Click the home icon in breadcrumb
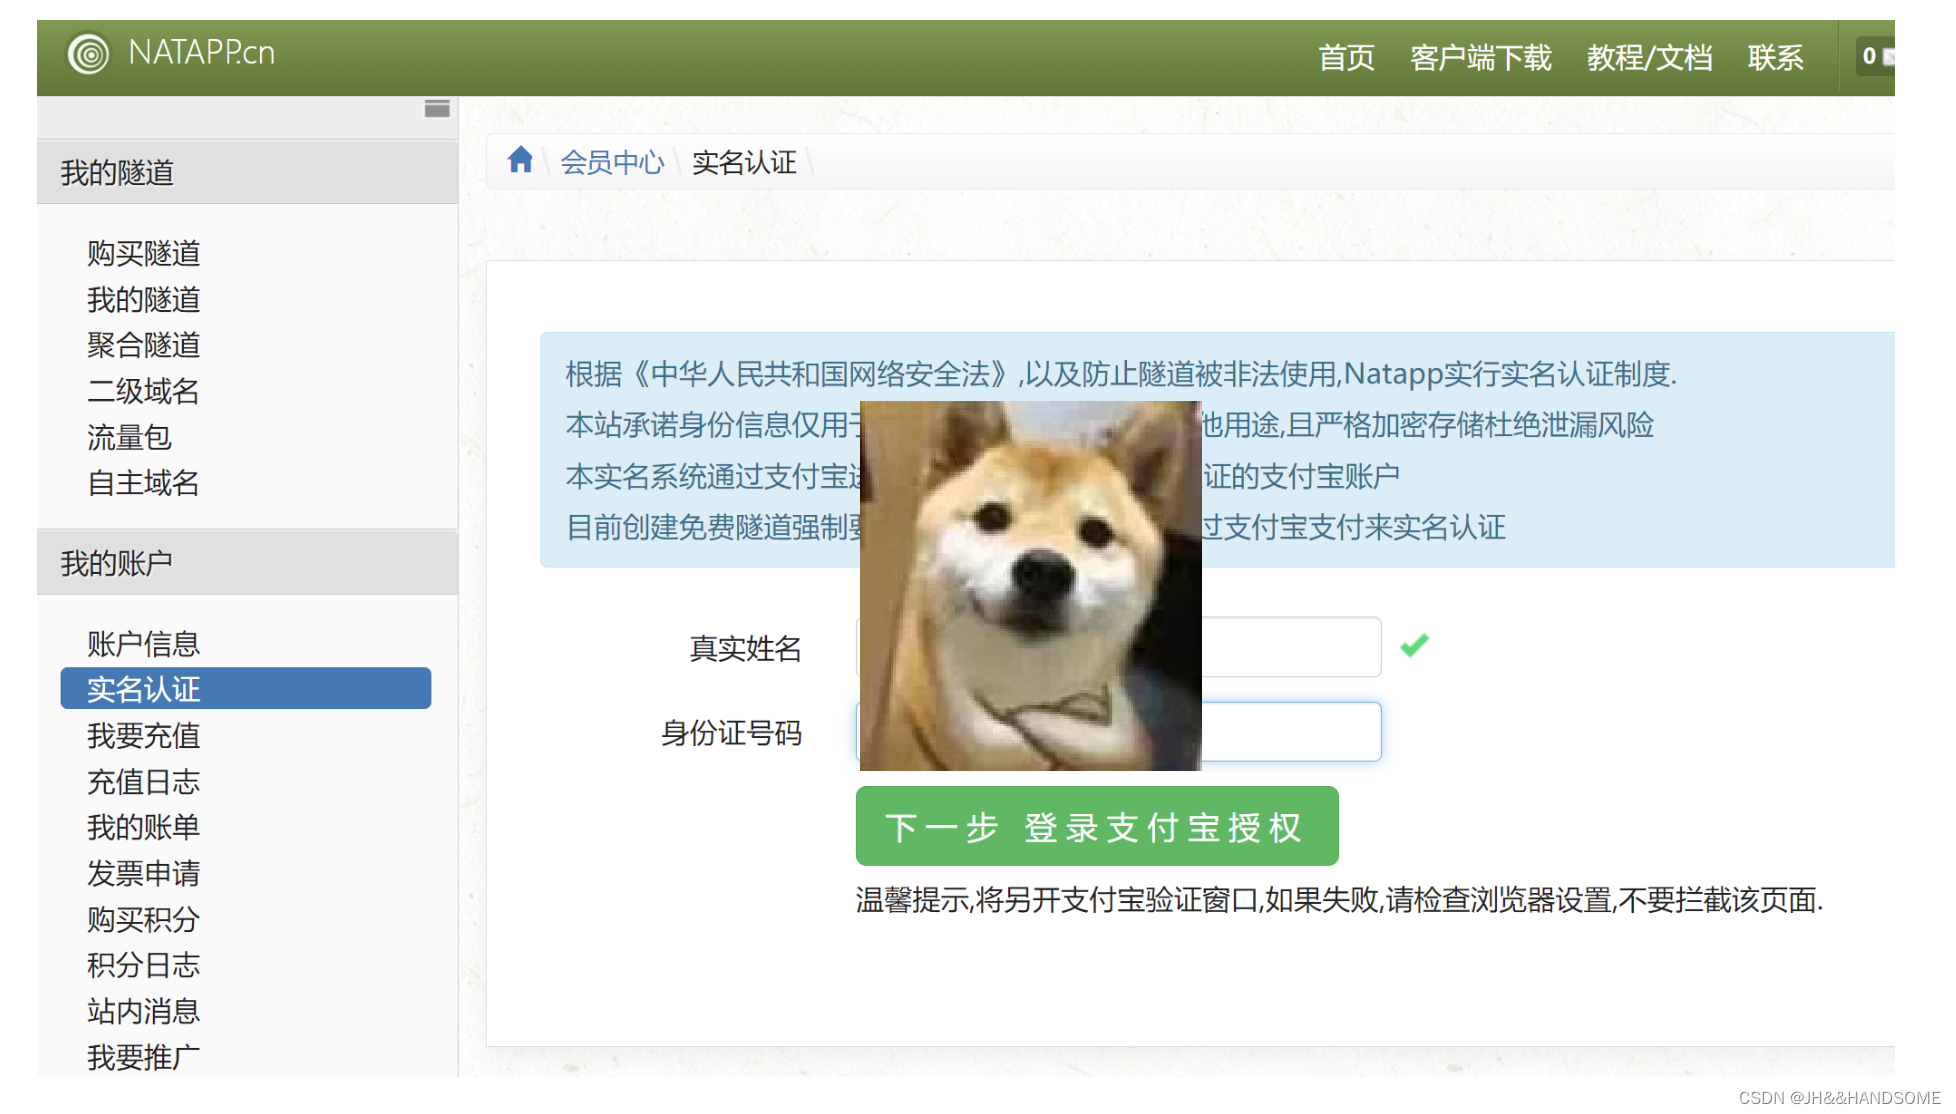1956x1114 pixels. click(520, 160)
